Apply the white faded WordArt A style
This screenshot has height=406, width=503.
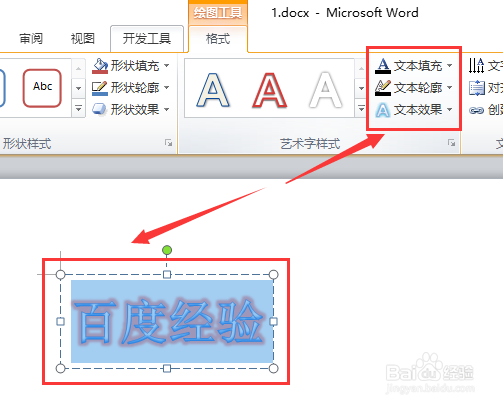click(325, 90)
